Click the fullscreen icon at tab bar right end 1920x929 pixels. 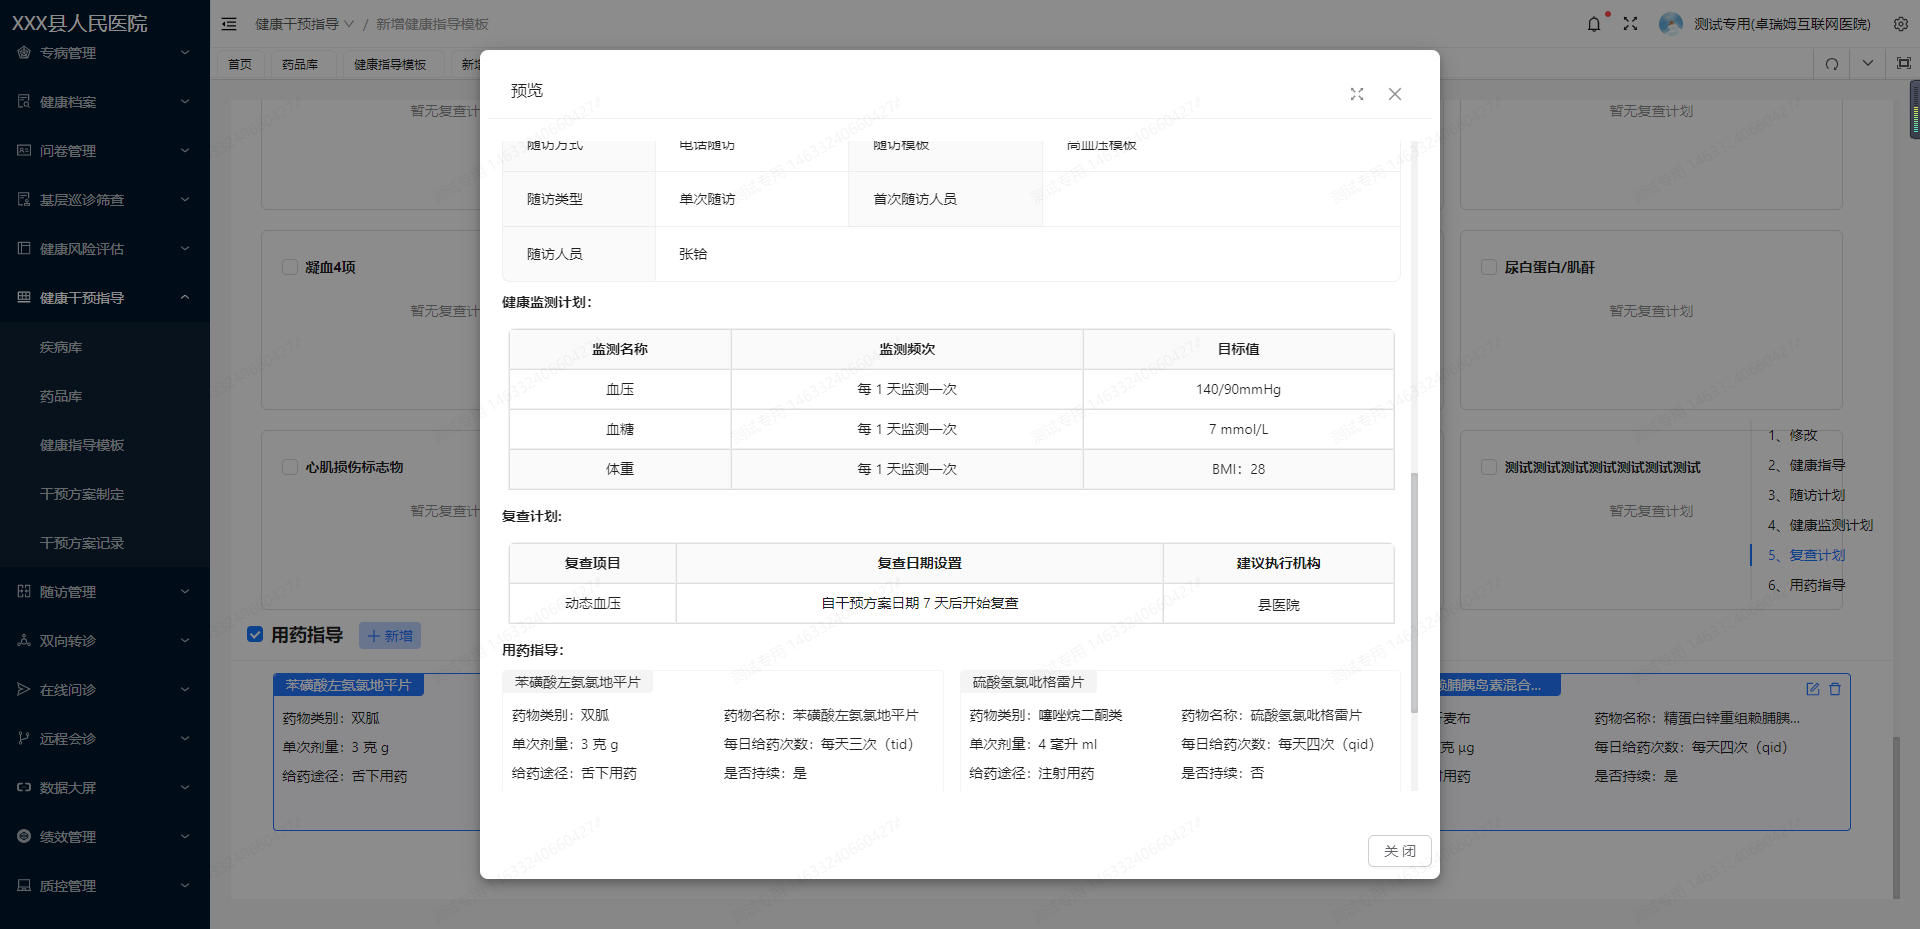point(1904,63)
